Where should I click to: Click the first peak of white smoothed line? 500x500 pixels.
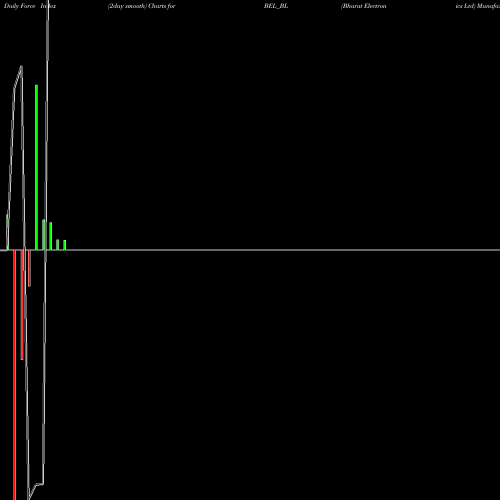(x=22, y=67)
